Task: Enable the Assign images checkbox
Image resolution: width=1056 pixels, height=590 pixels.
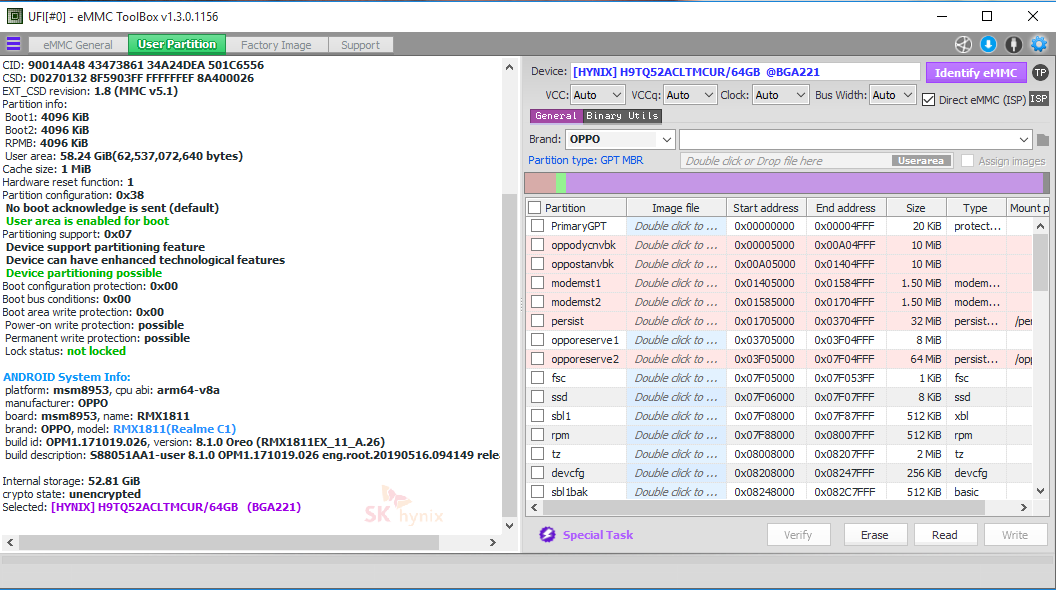Action: point(968,161)
